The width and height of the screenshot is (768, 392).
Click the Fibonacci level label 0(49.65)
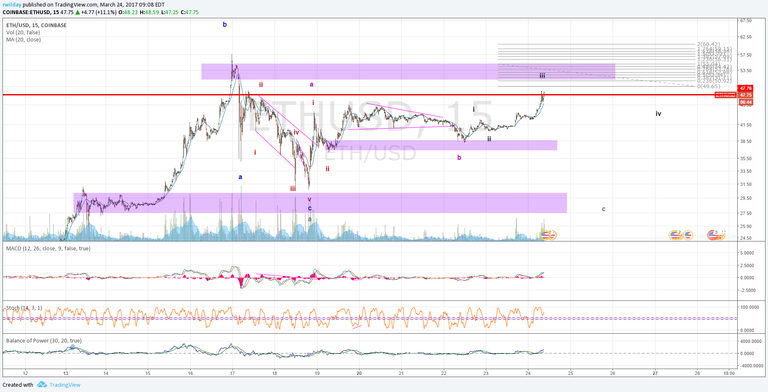point(707,86)
